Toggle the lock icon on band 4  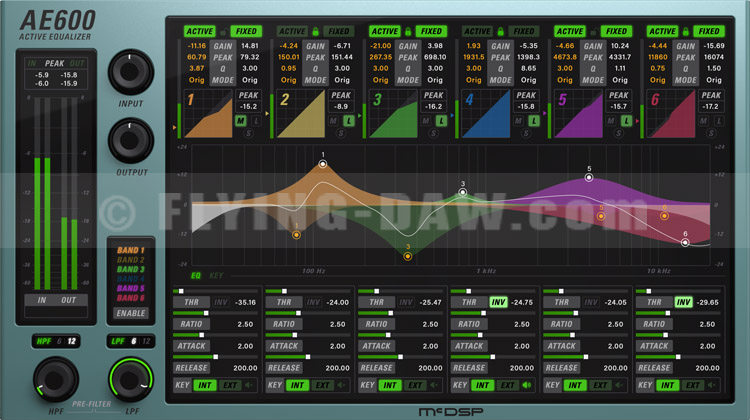(x=500, y=32)
